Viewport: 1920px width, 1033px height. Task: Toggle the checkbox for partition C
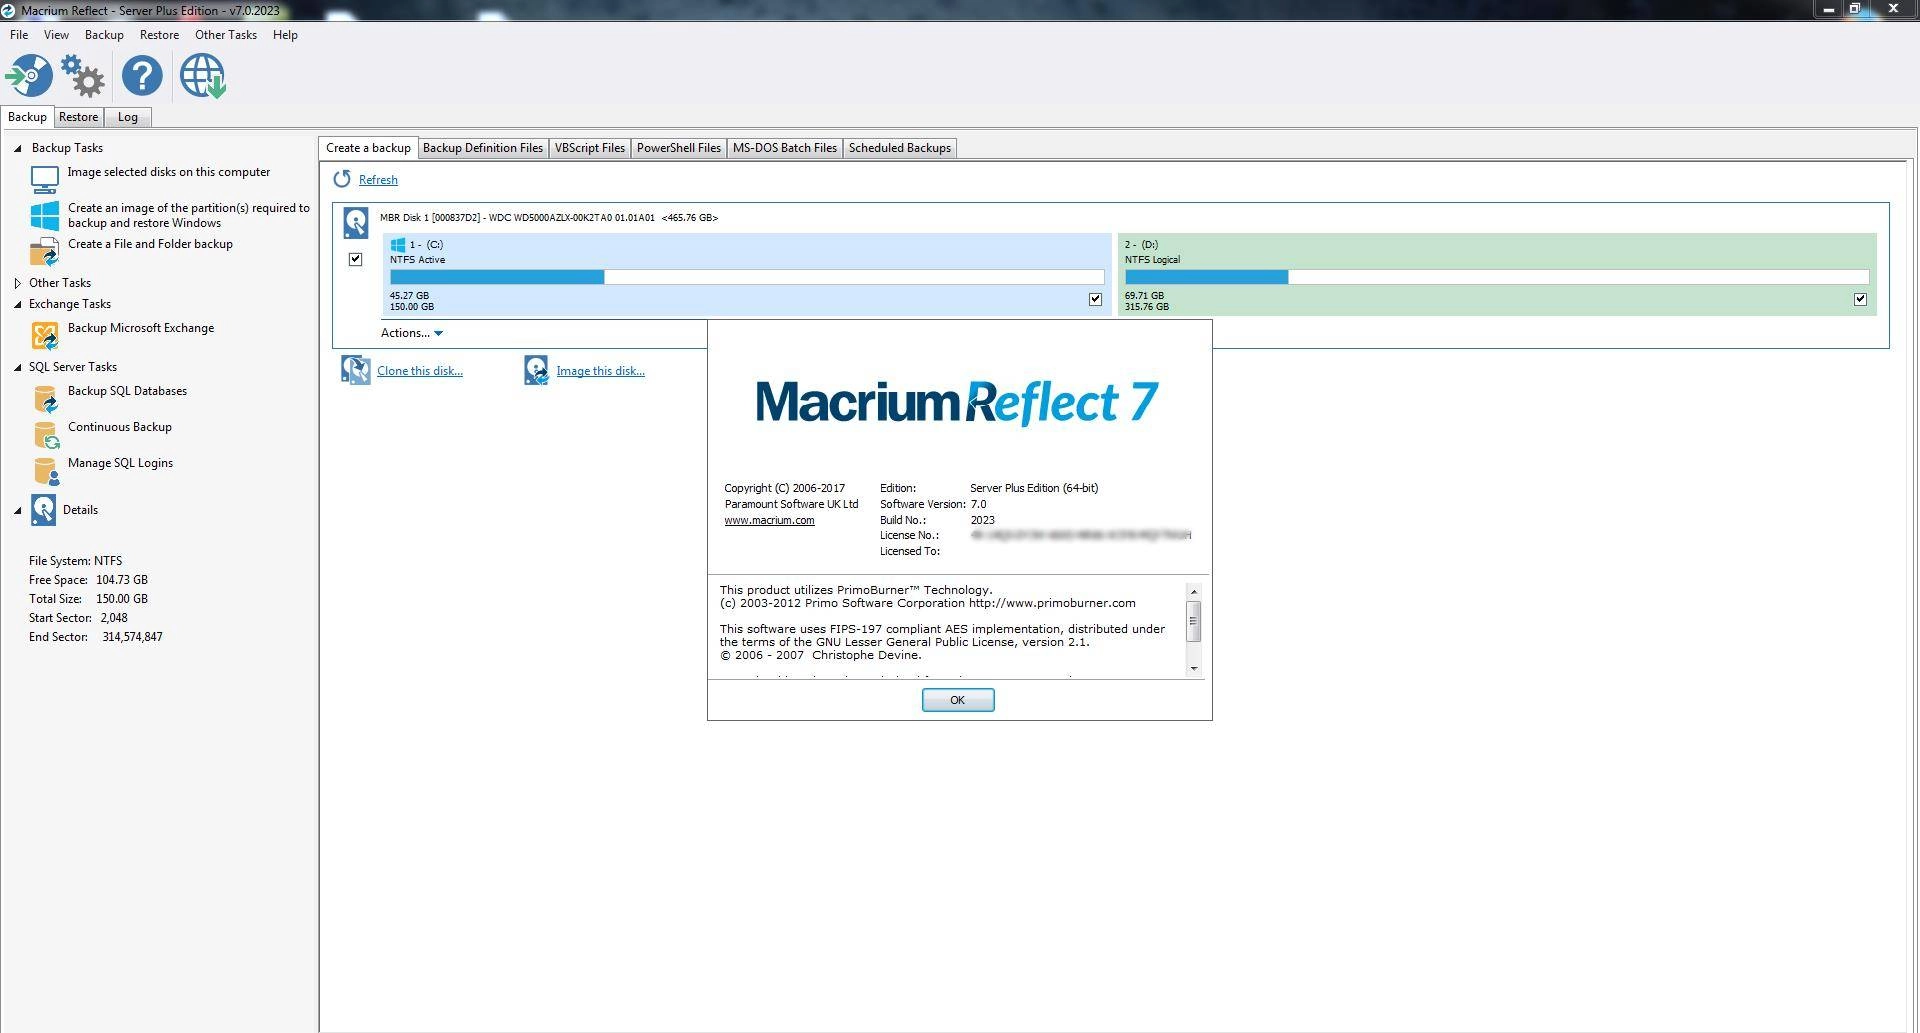point(1095,299)
